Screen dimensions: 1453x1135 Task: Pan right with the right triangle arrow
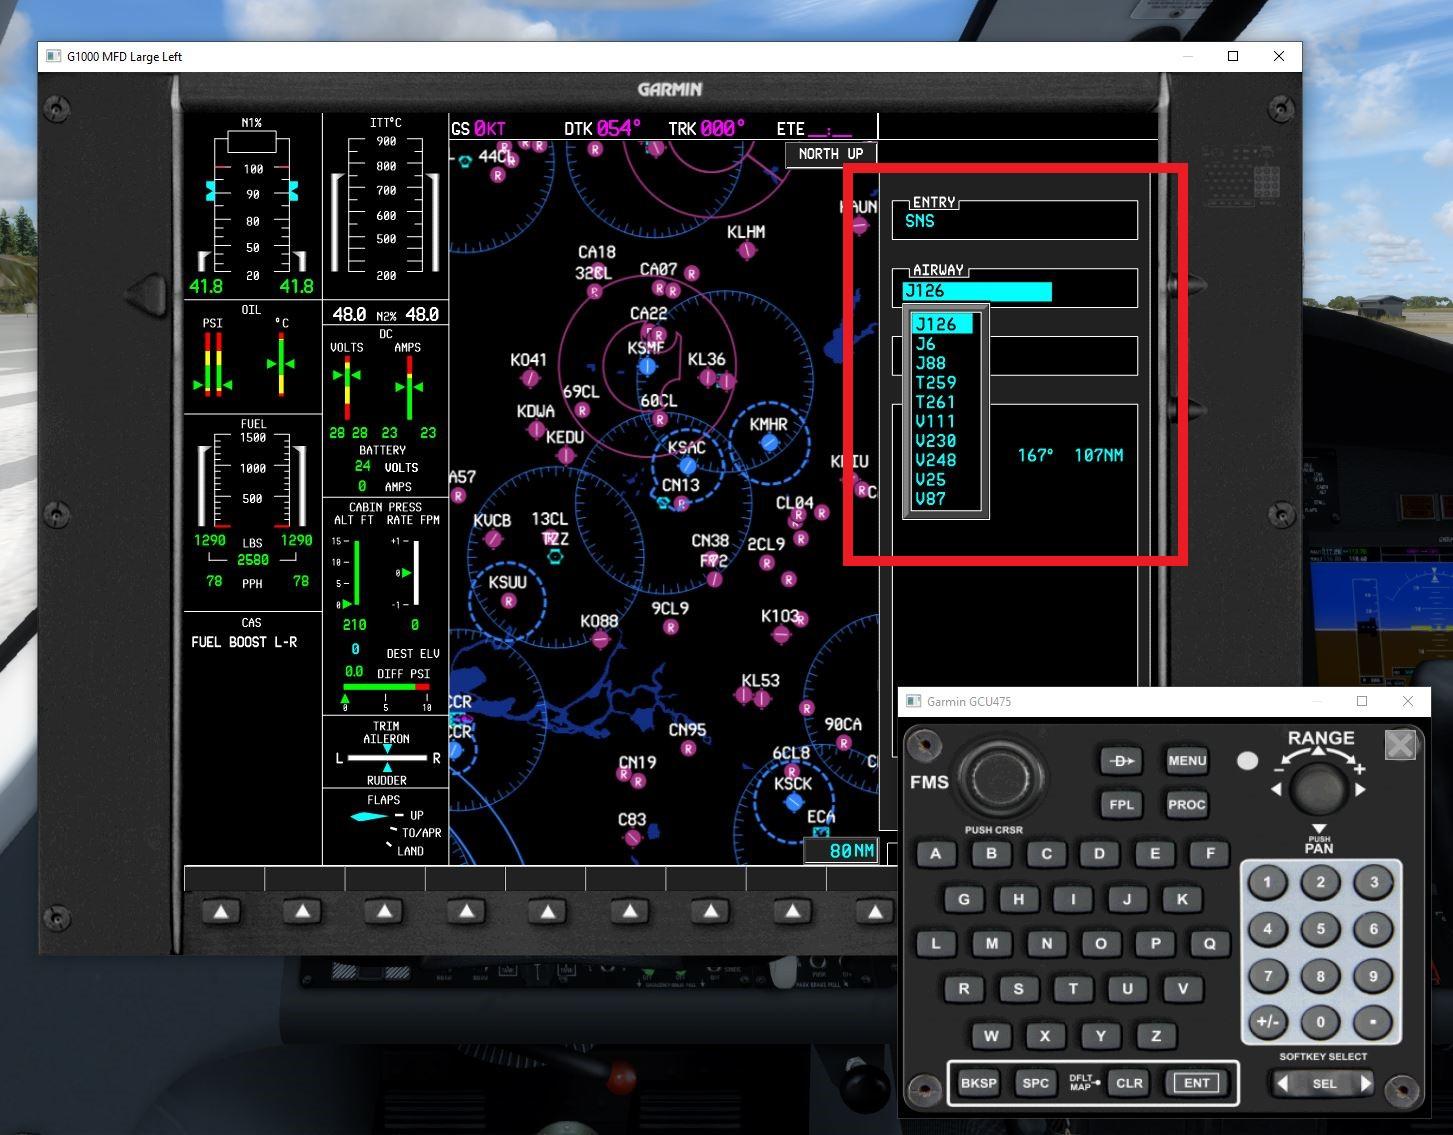[x=1360, y=789]
